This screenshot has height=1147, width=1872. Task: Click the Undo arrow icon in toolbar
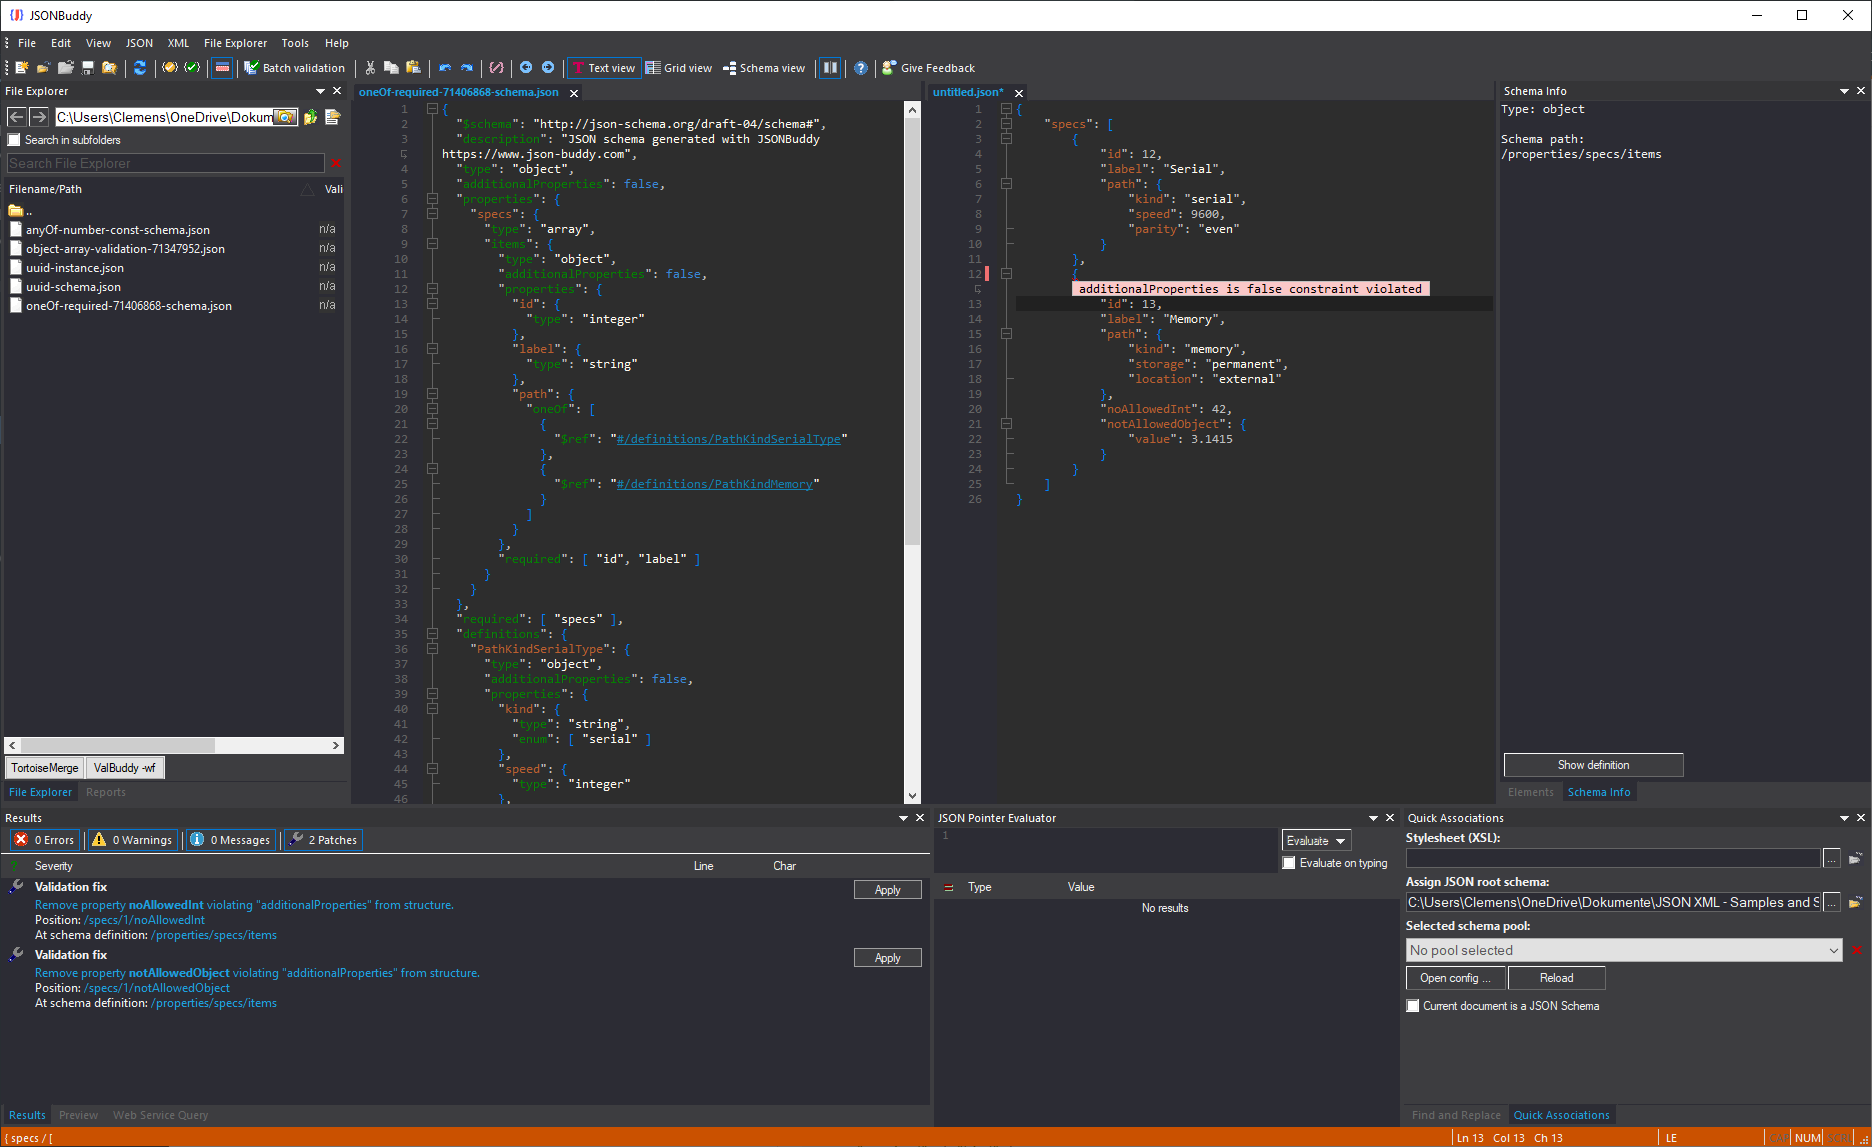tap(445, 68)
